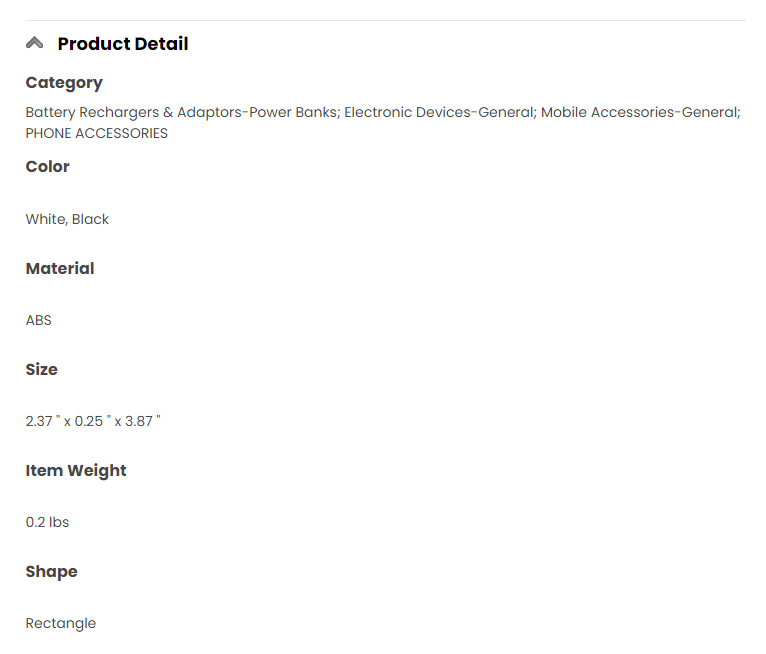Click the PHONE ACCESSORIES category text
Image resolution: width=766 pixels, height=654 pixels.
click(x=96, y=133)
